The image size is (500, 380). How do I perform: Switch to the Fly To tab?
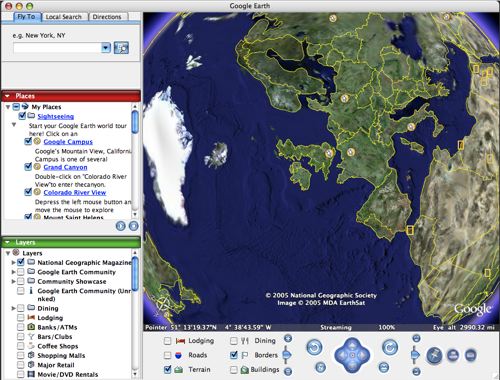point(27,17)
